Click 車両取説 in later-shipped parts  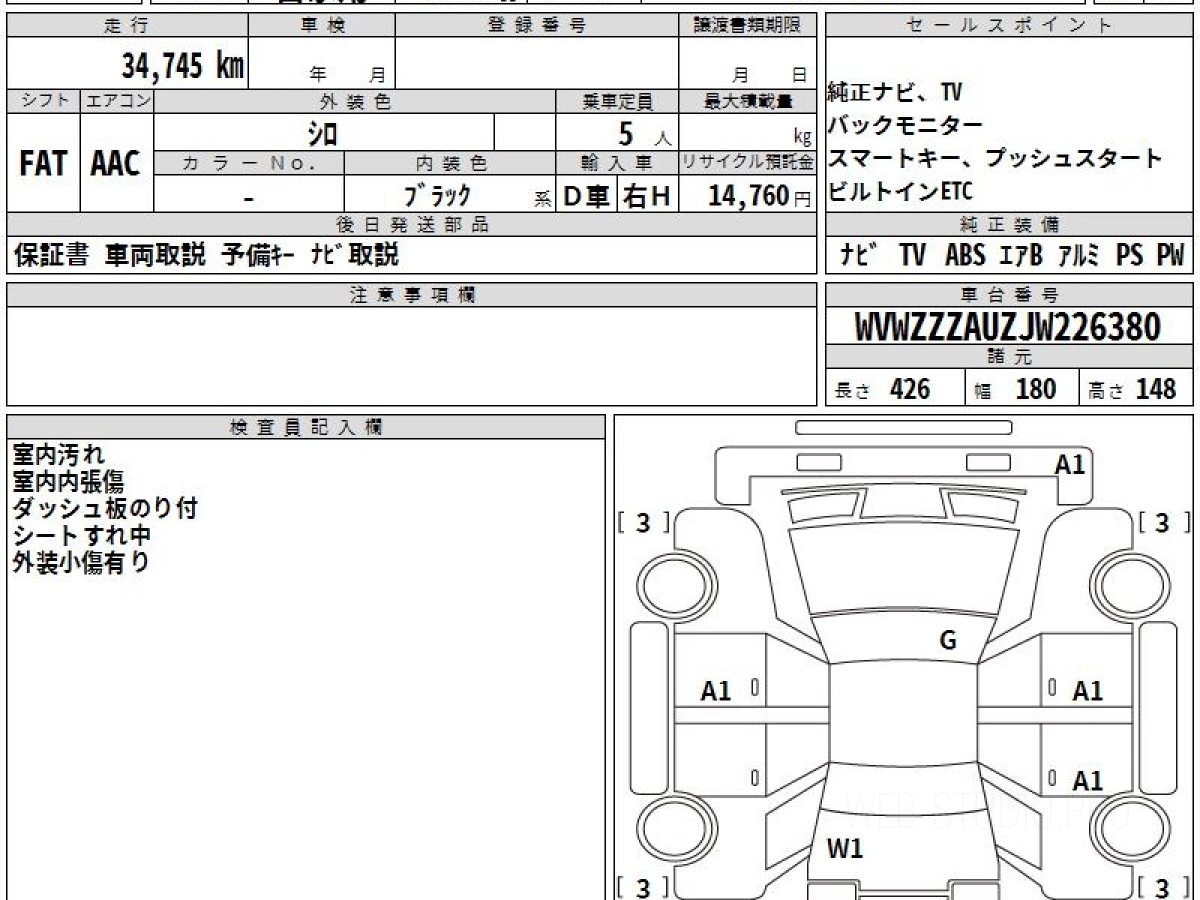click(x=155, y=255)
